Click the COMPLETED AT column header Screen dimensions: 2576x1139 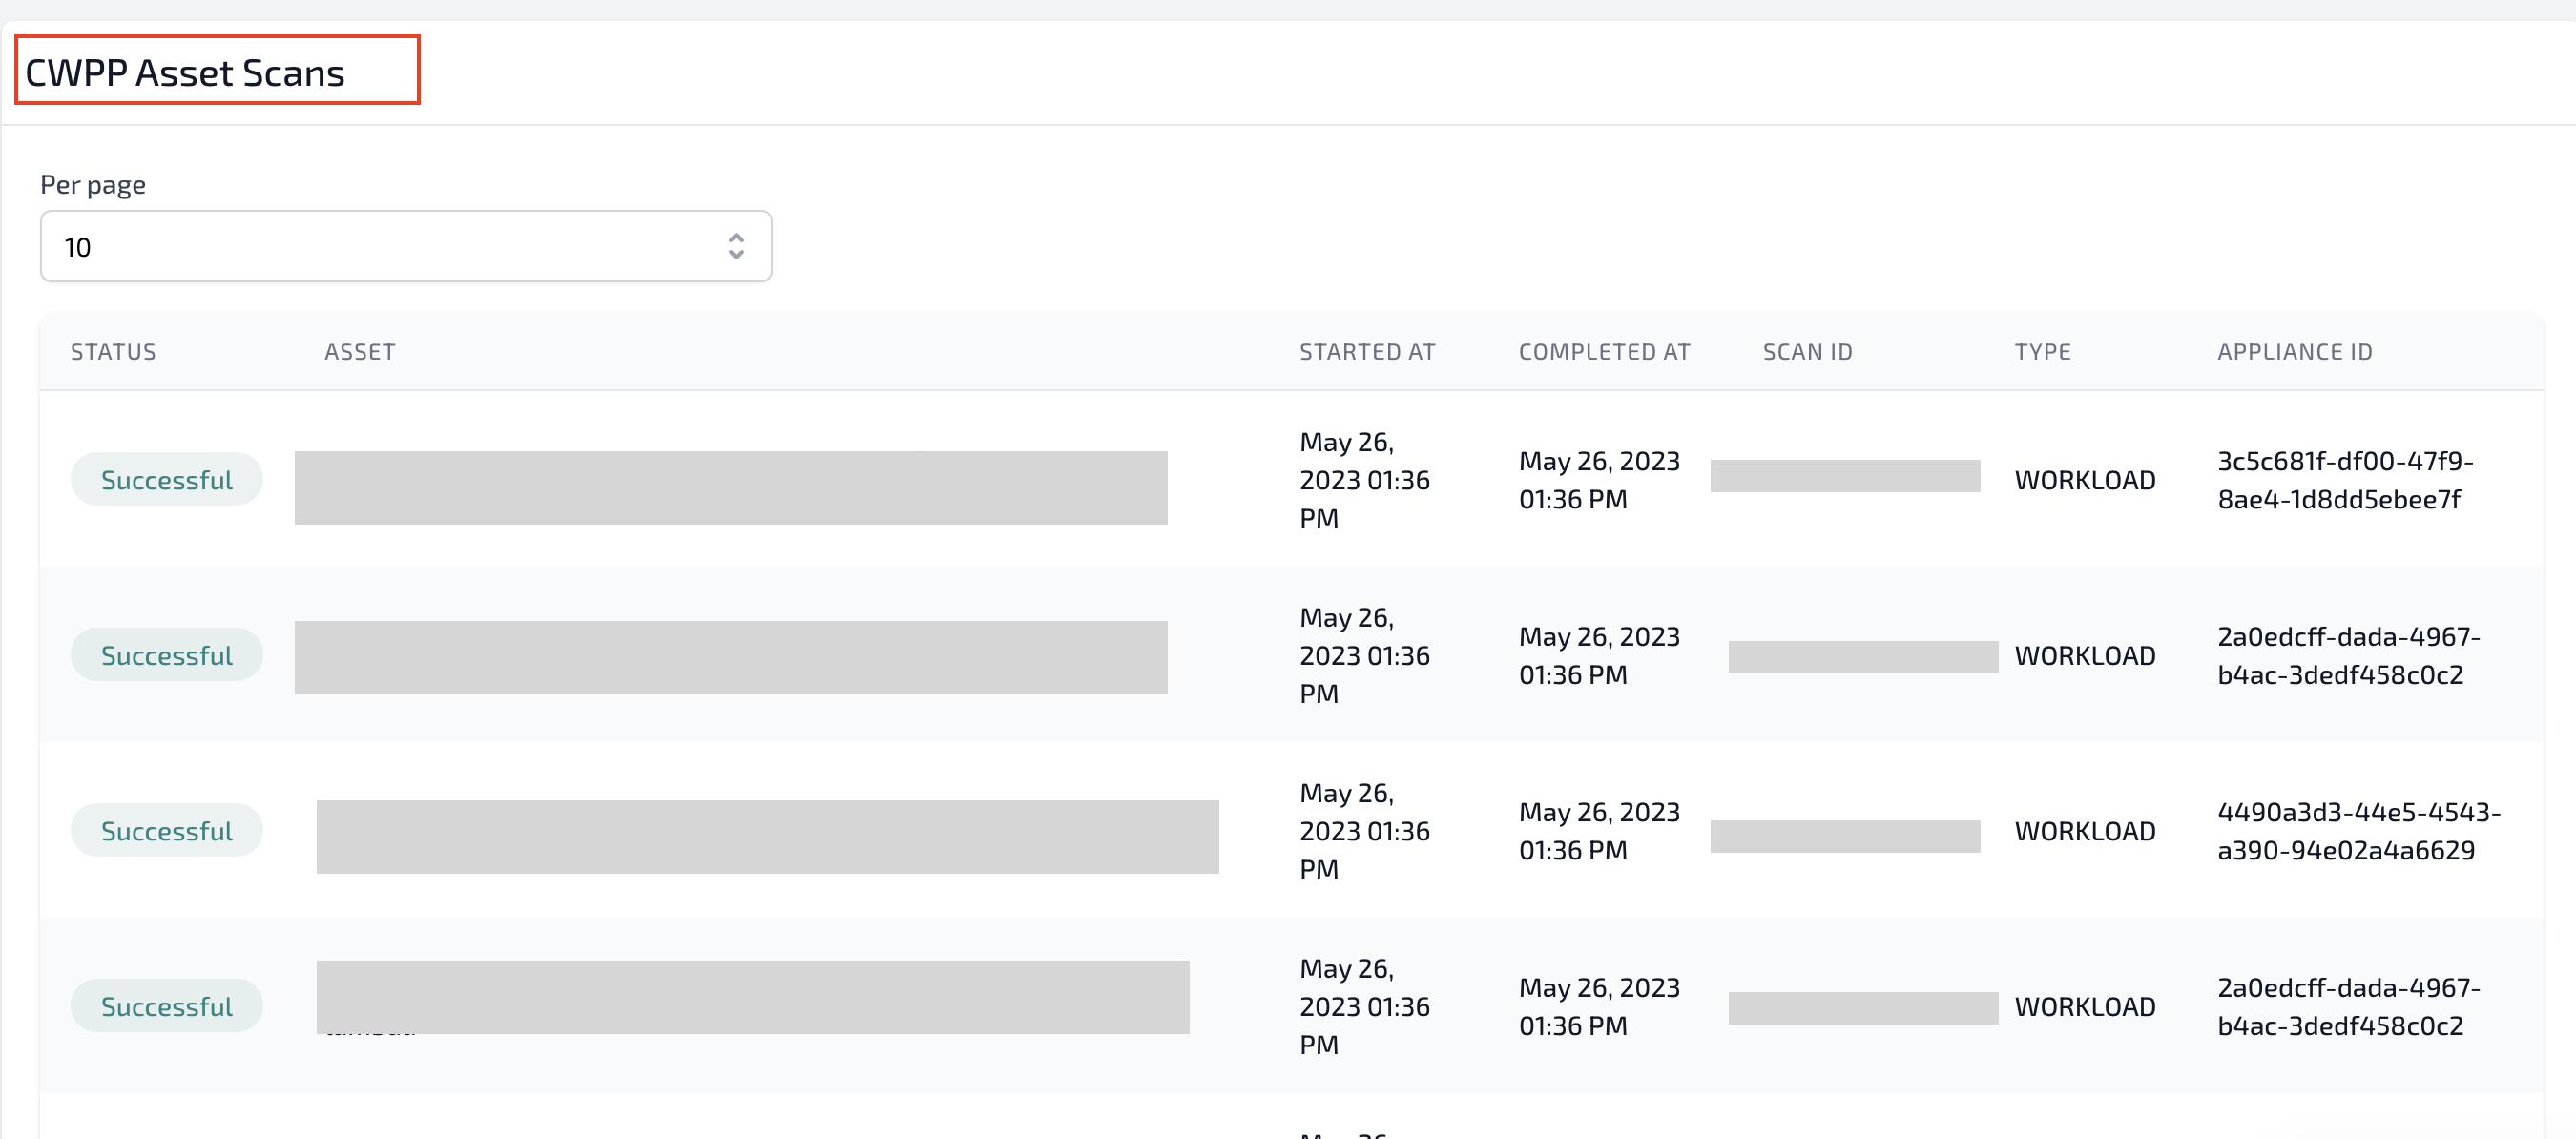tap(1604, 352)
